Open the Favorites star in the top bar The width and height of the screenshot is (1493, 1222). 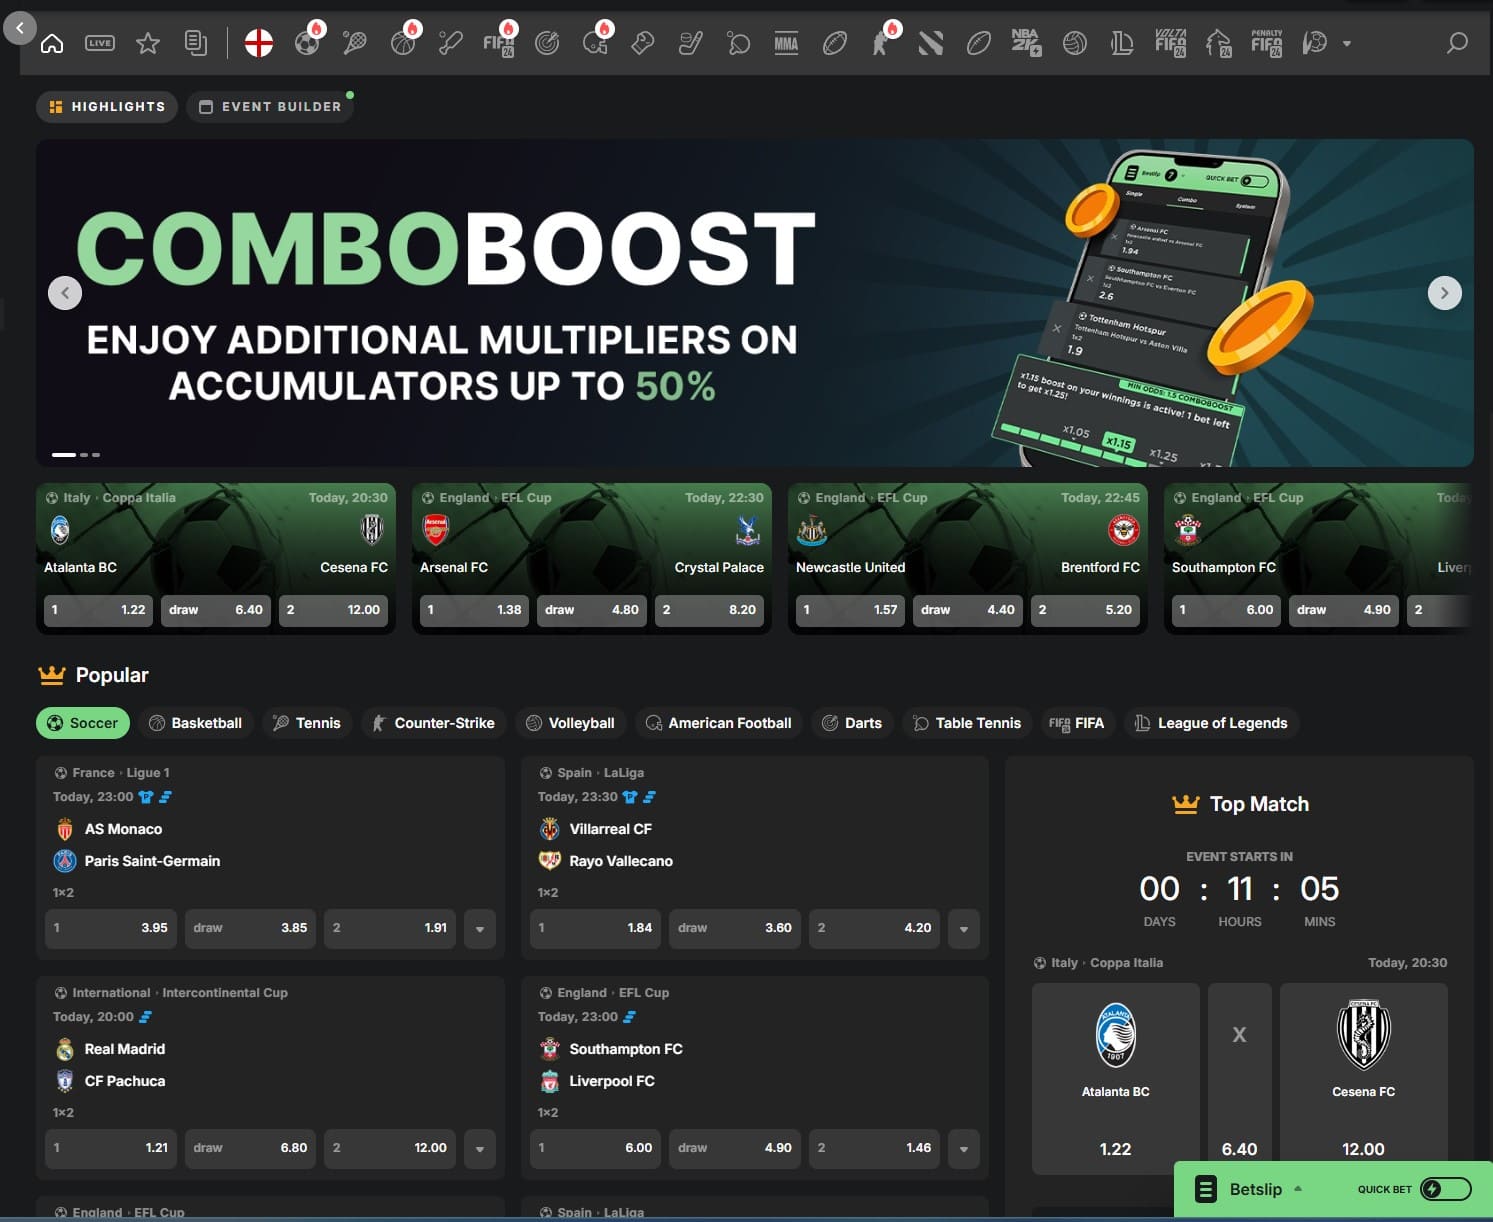[148, 43]
